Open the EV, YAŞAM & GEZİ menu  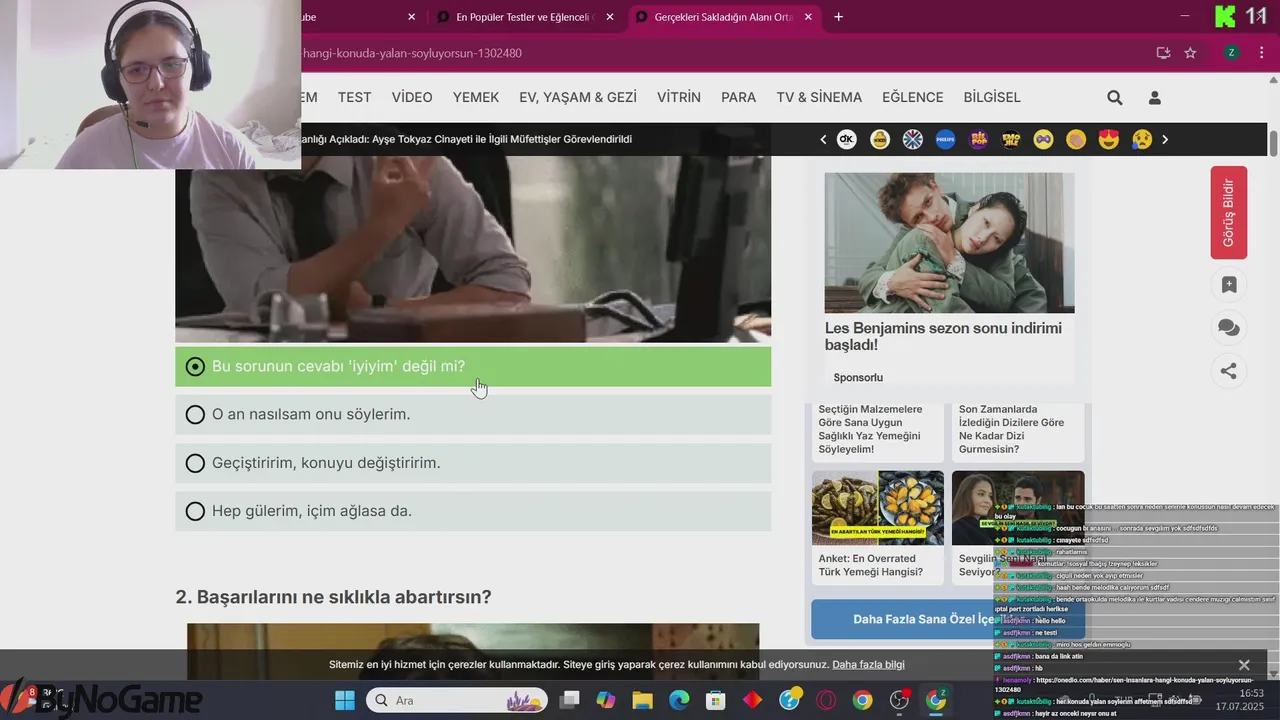pyautogui.click(x=578, y=97)
